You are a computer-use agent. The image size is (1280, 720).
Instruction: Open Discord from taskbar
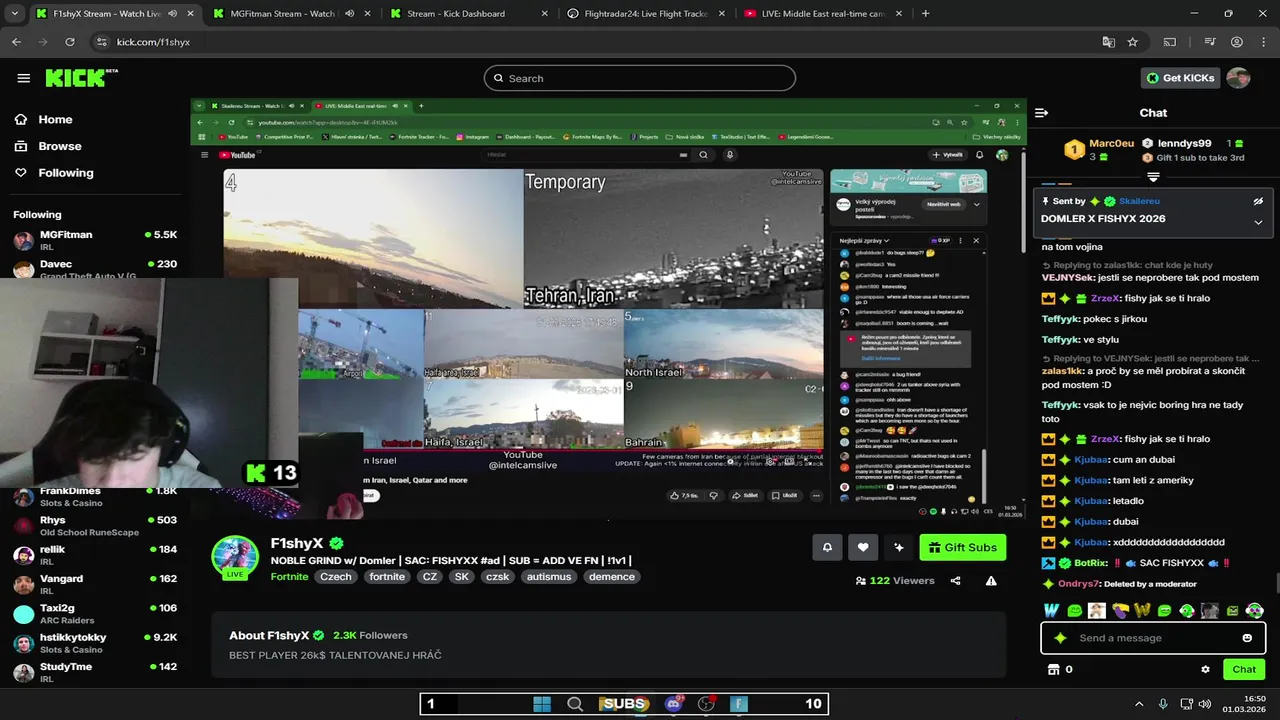673,704
